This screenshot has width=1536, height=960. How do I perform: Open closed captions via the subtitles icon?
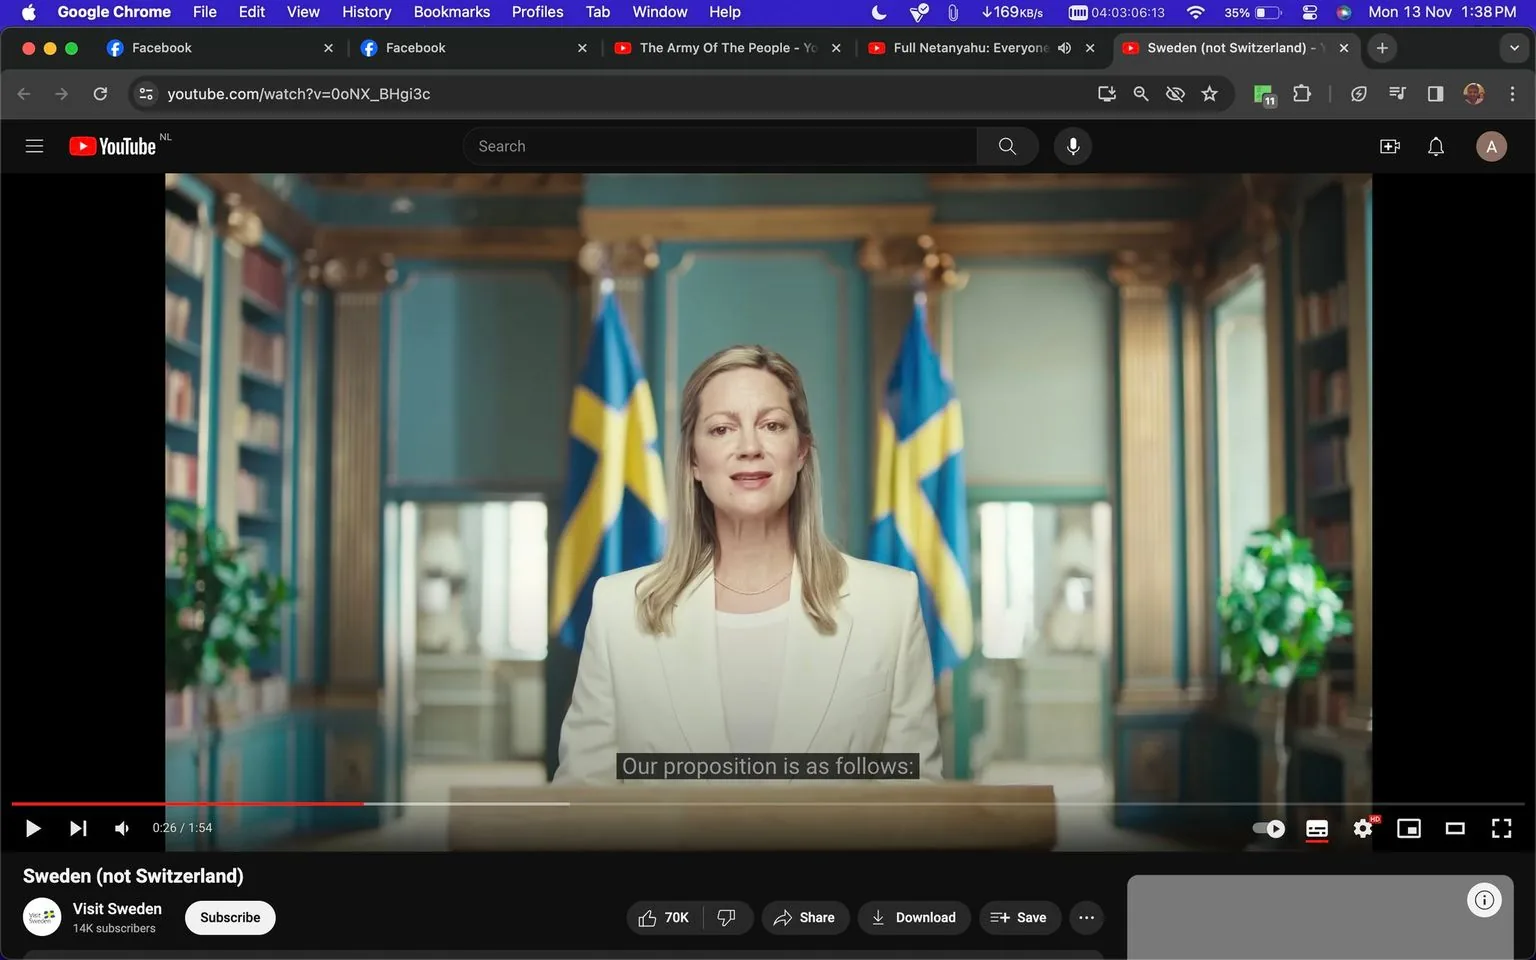1316,828
